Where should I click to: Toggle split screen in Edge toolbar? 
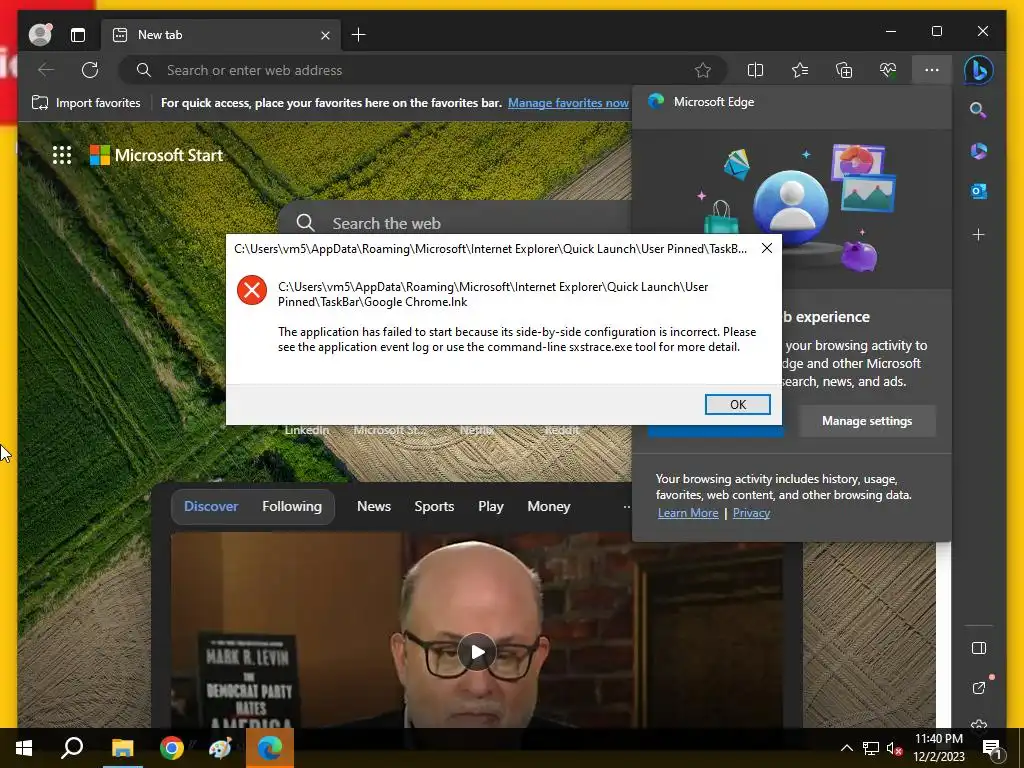(x=755, y=70)
